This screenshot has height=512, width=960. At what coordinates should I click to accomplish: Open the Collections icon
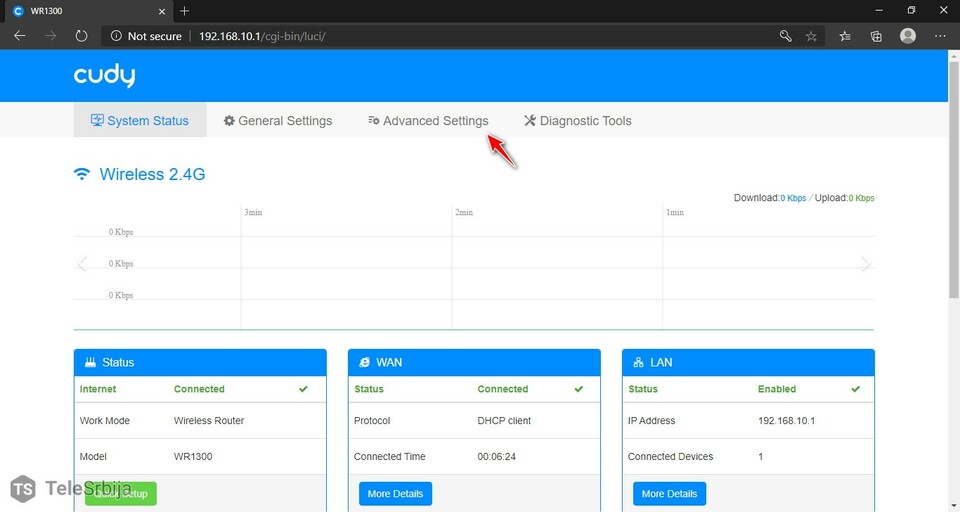pyautogui.click(x=876, y=36)
